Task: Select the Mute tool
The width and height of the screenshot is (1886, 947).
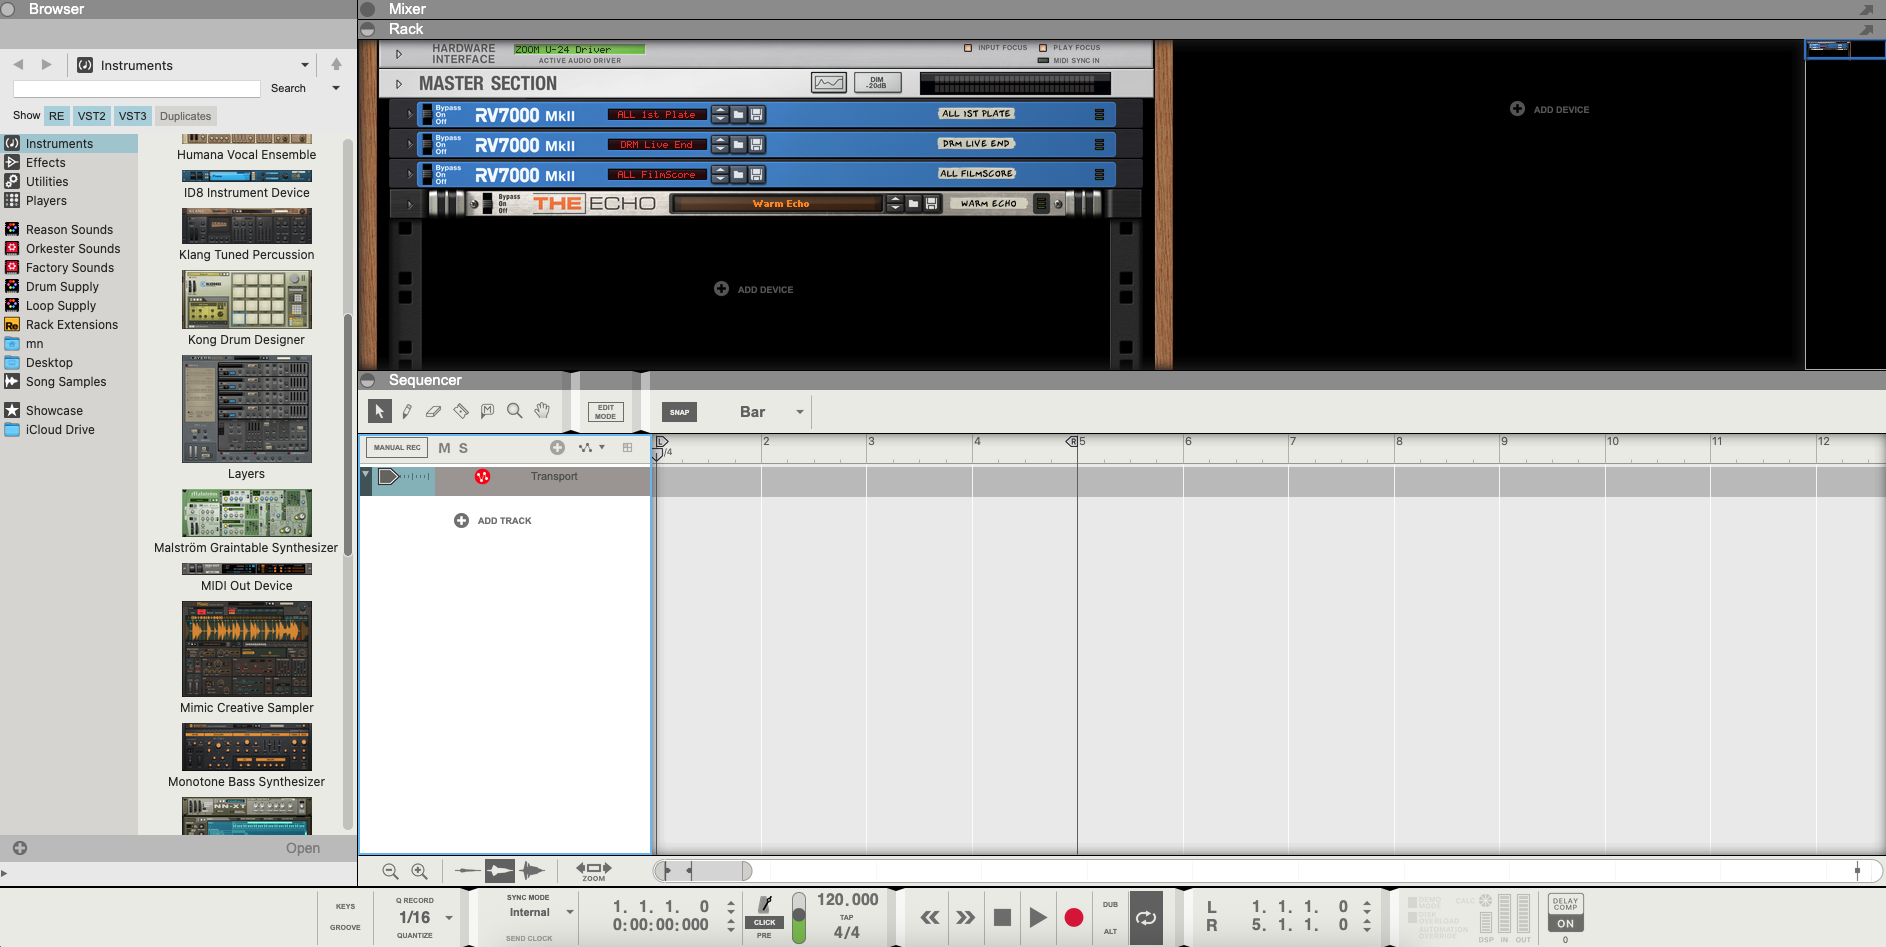Action: [487, 411]
